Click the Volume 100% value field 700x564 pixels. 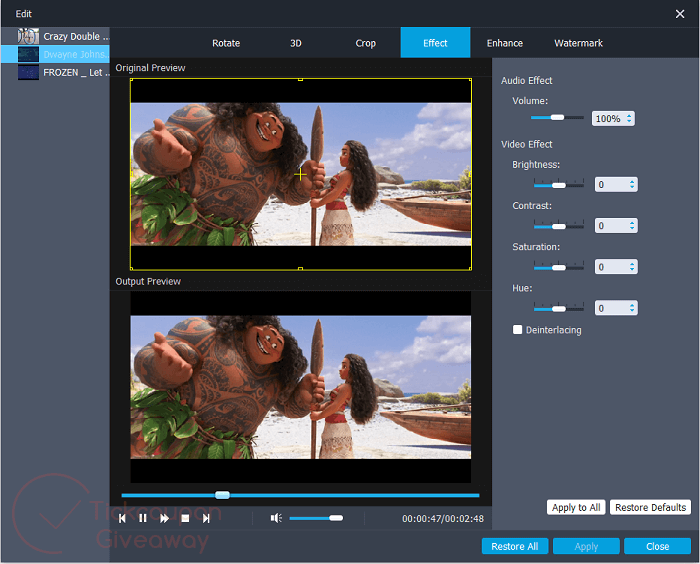coord(608,118)
